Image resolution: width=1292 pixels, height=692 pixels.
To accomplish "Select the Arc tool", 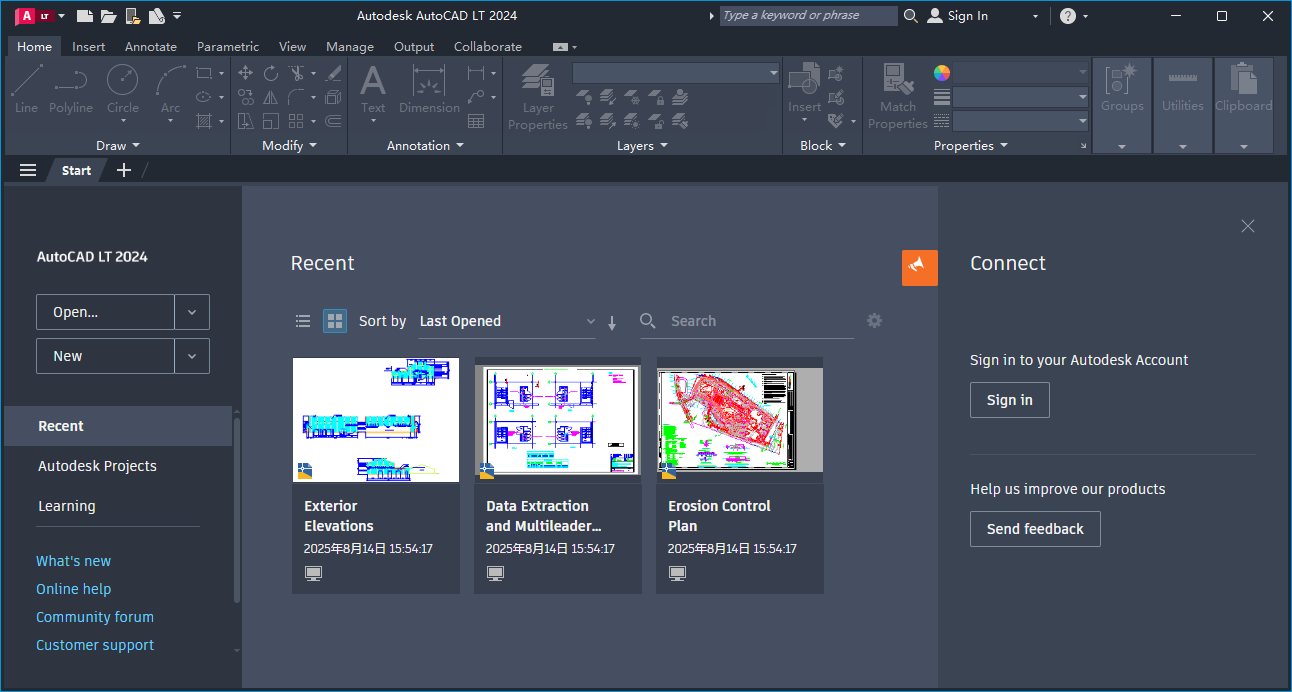I will [x=169, y=90].
